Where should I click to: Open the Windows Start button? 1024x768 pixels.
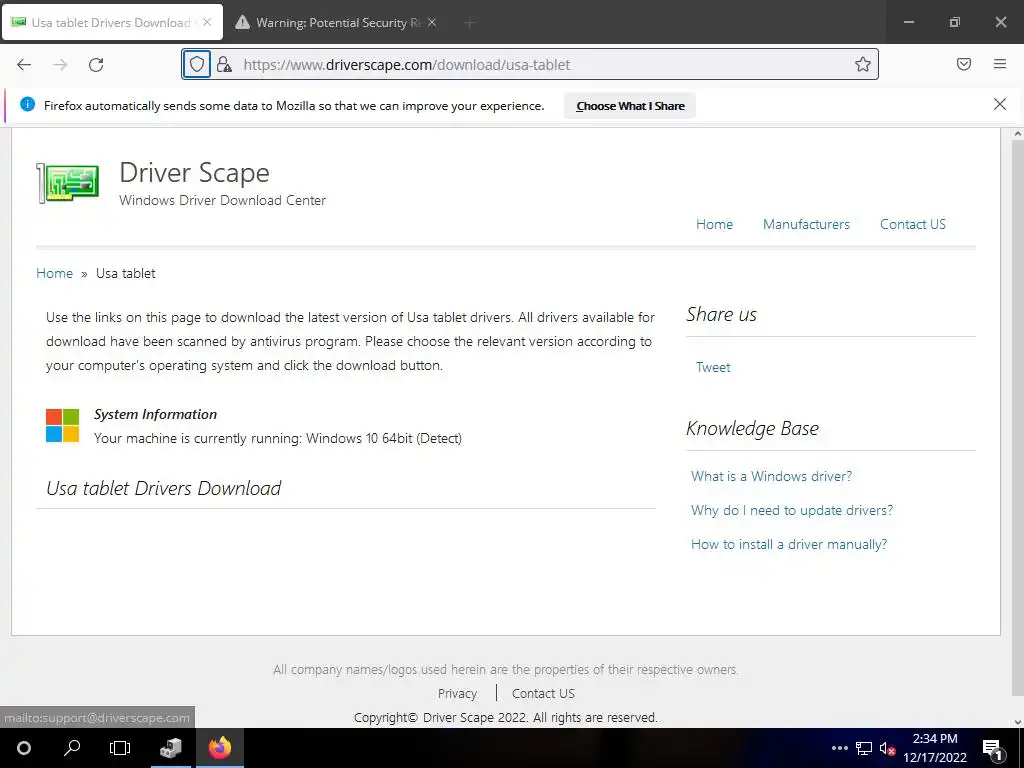tap(24, 748)
